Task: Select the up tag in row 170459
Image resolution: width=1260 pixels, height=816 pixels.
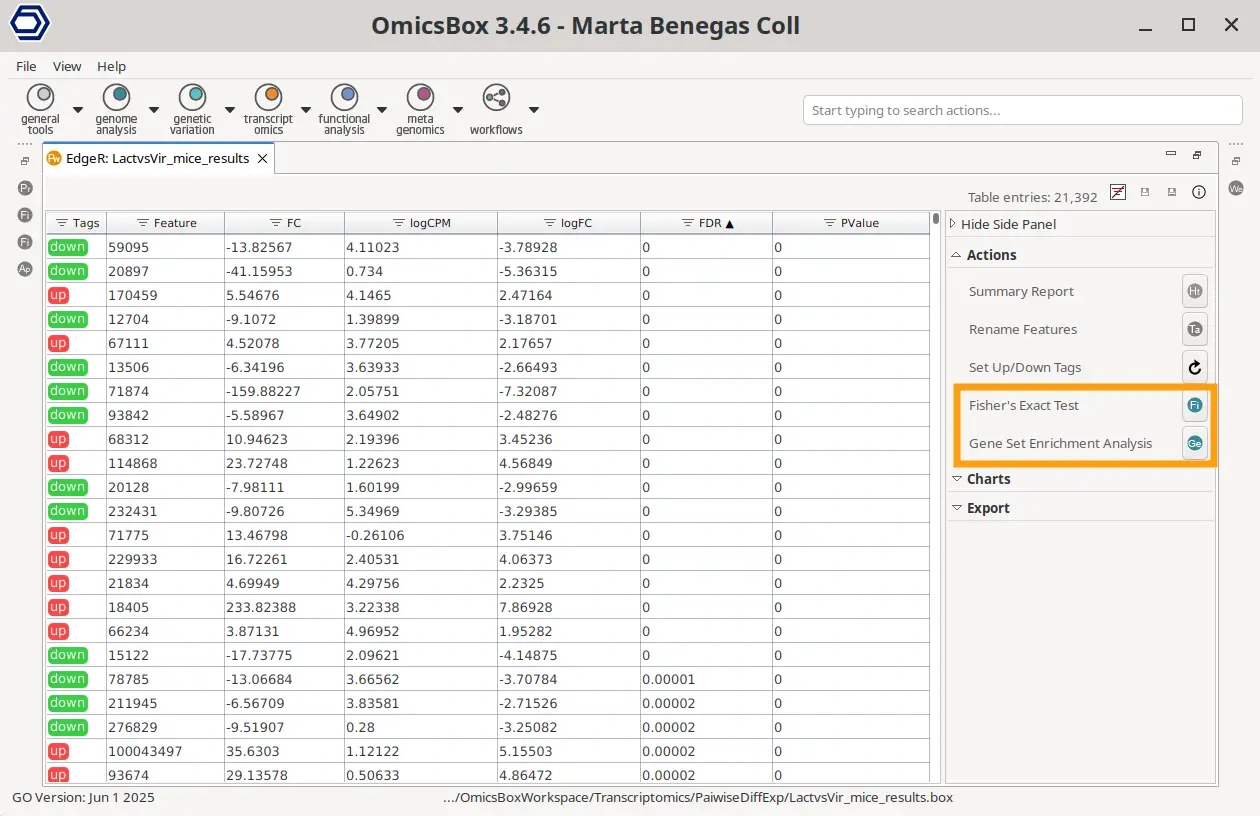Action: [58, 295]
